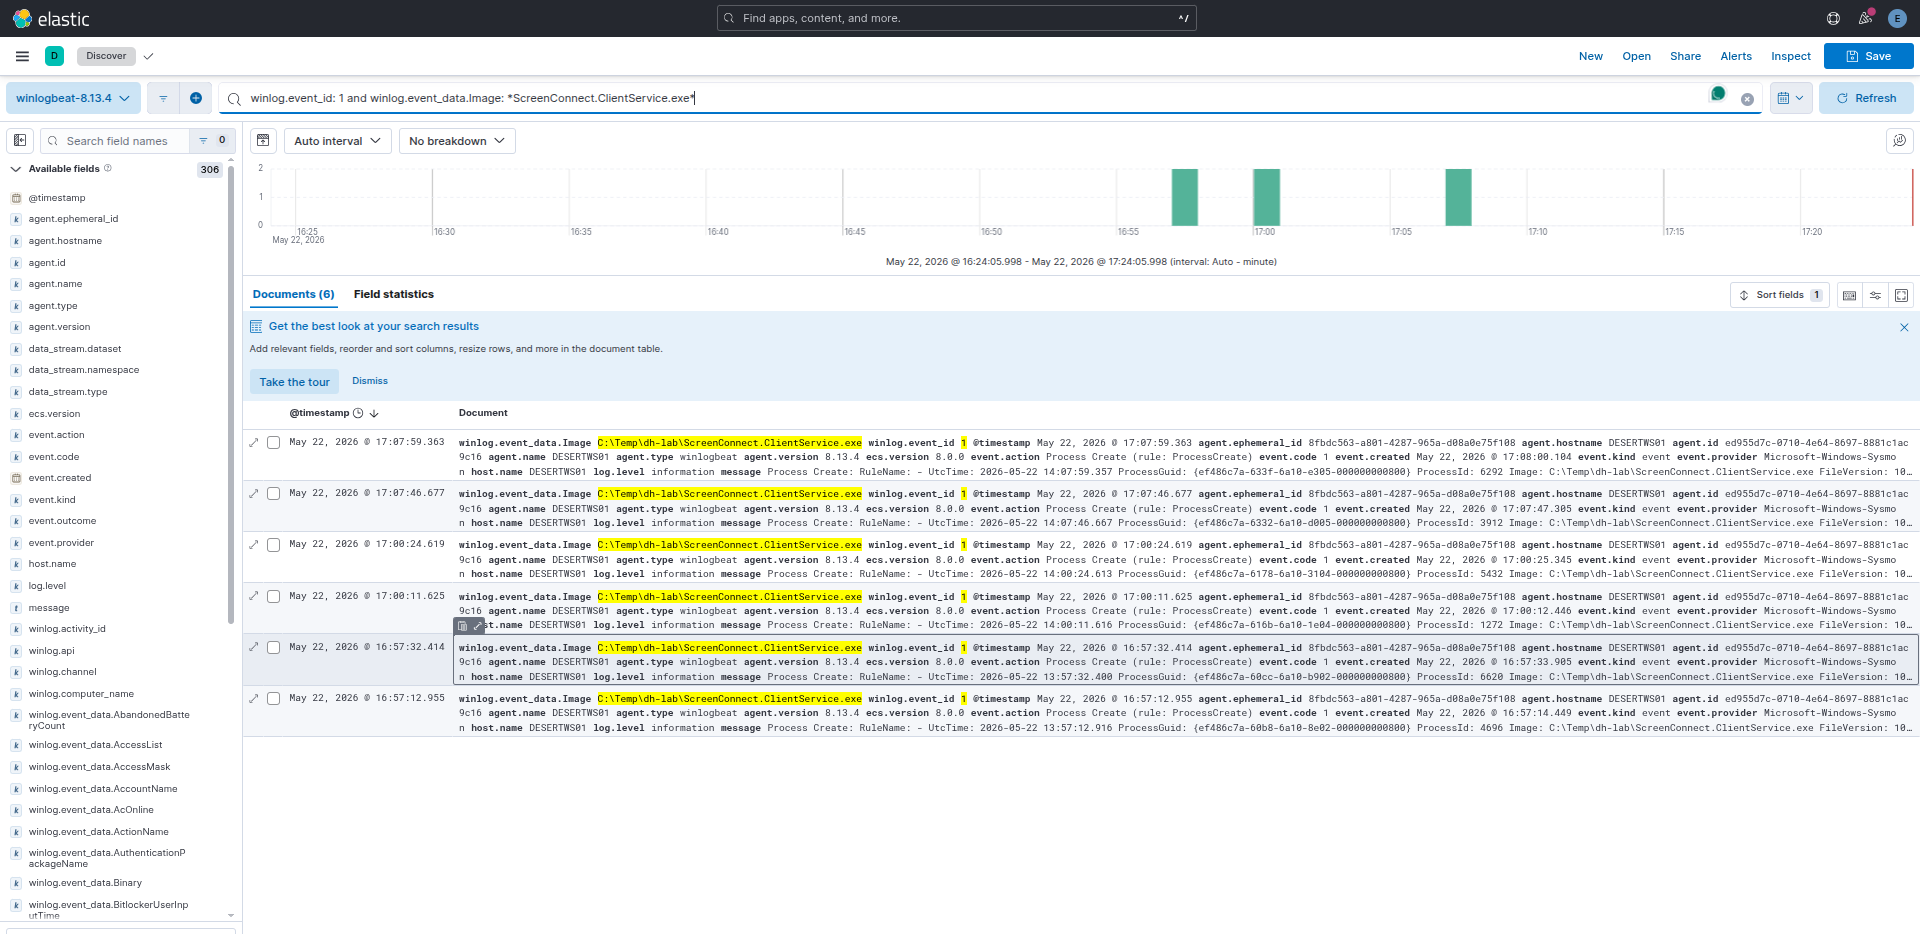Select the 17:00:11.625 document checkbox

pyautogui.click(x=273, y=596)
